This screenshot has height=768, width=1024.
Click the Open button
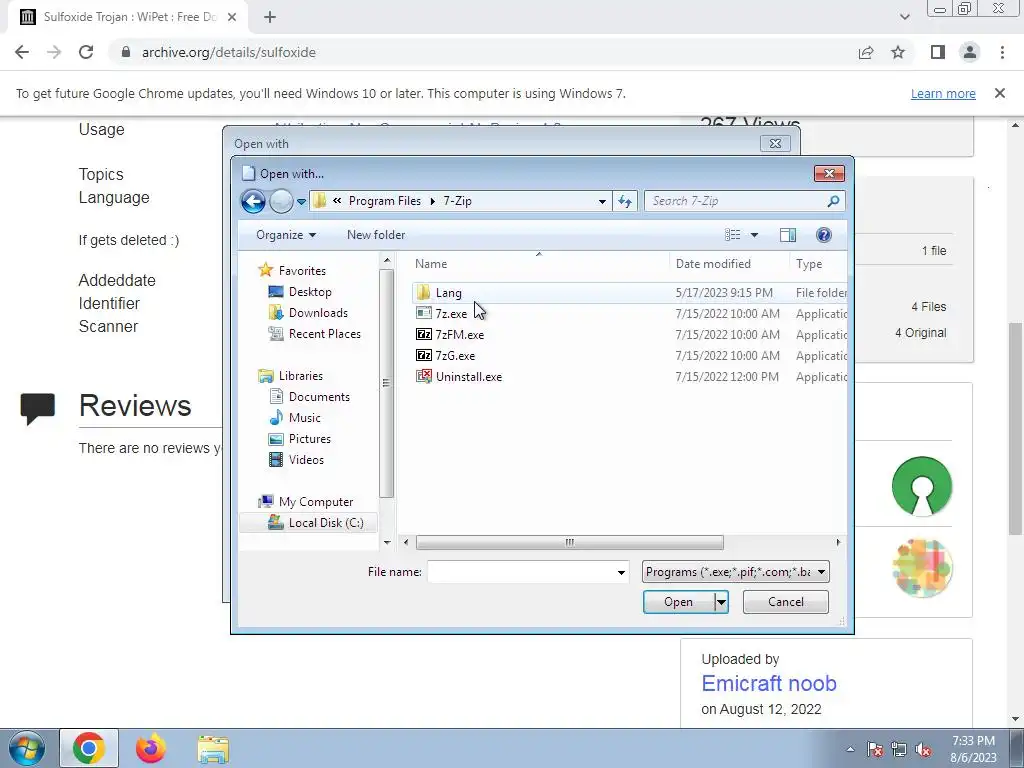[x=679, y=602]
